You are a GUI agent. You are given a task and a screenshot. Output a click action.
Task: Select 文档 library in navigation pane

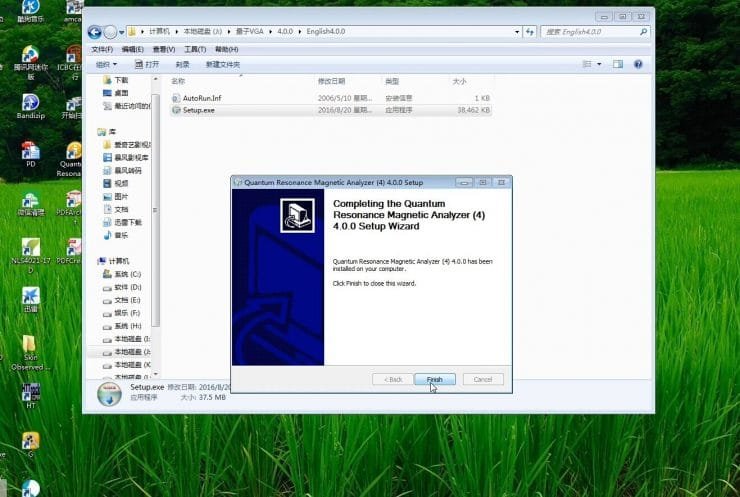116,209
